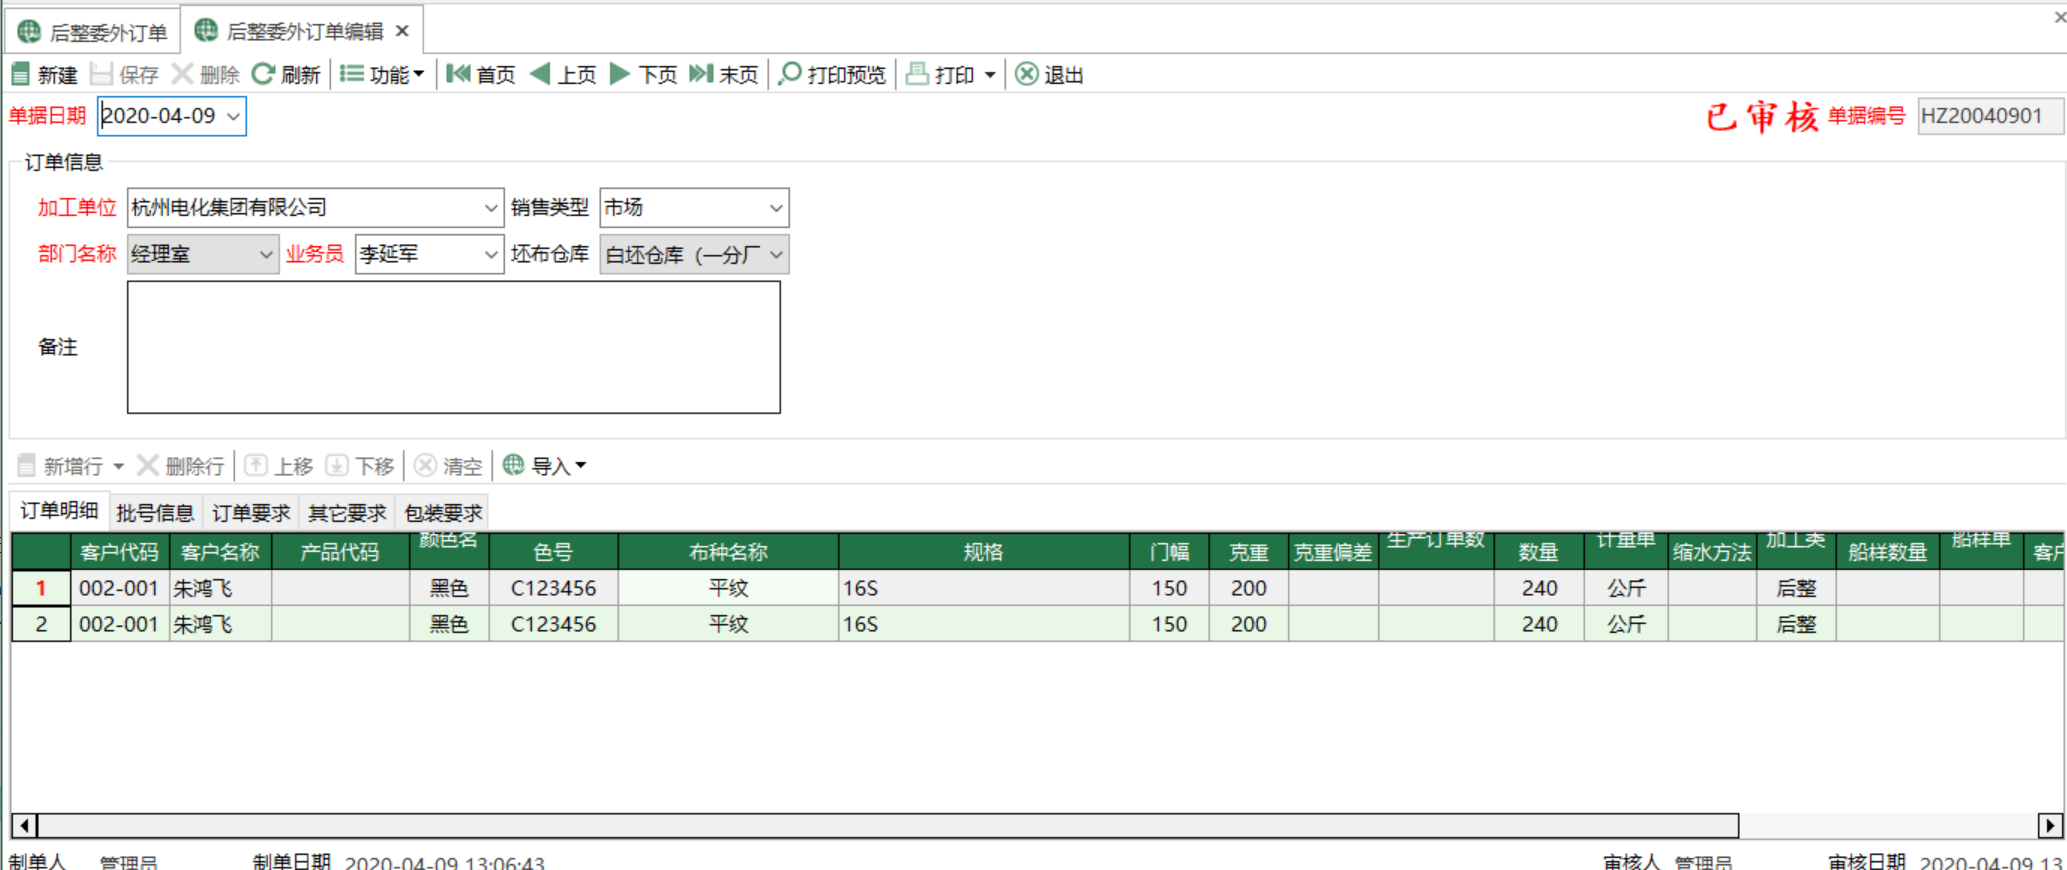The height and width of the screenshot is (870, 2067).
Task: Click the 客户代码 column header
Action: pyautogui.click(x=119, y=552)
